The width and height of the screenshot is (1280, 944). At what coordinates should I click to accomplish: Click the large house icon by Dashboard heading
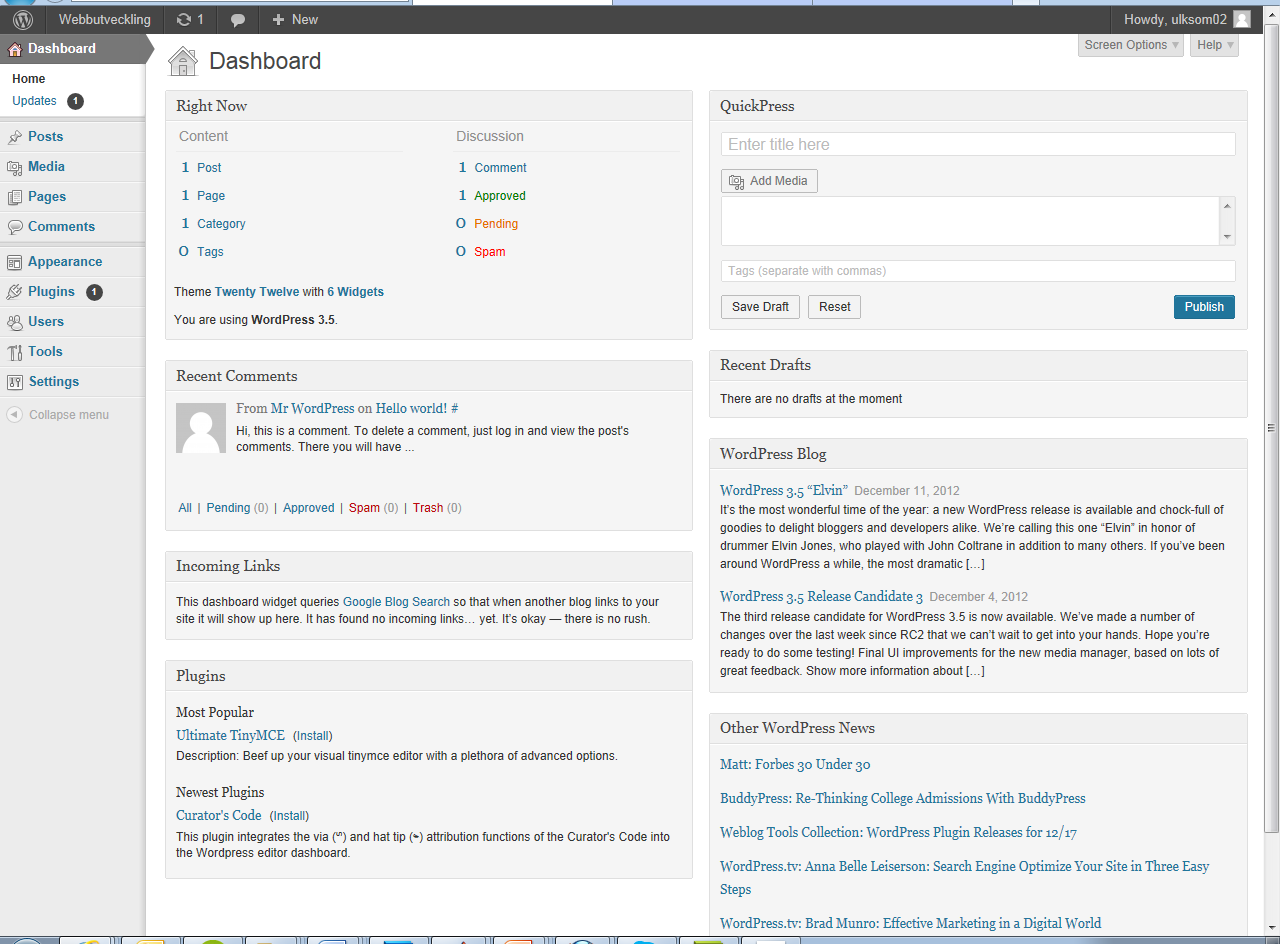[x=183, y=61]
